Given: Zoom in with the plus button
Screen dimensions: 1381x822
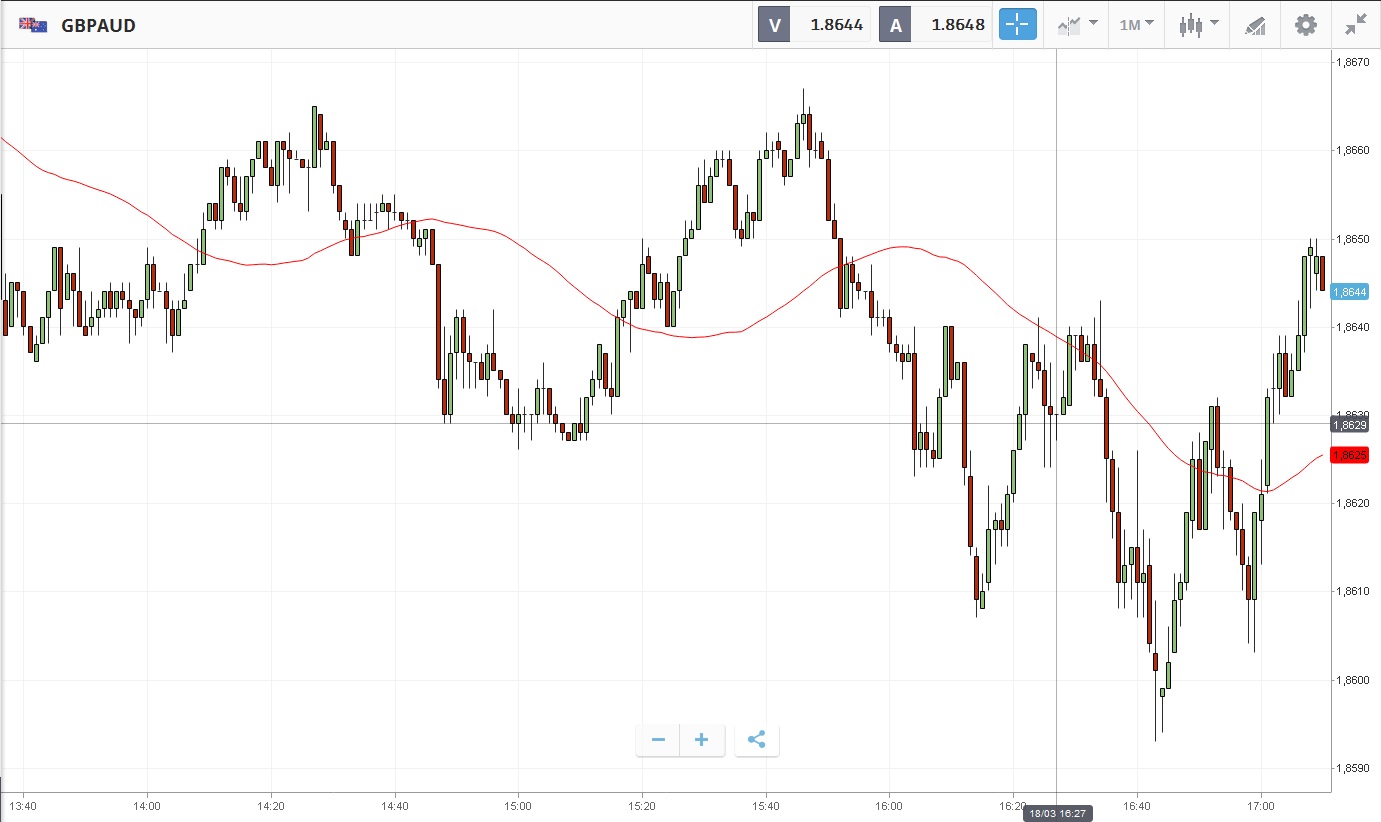Looking at the screenshot, I should click(x=702, y=740).
